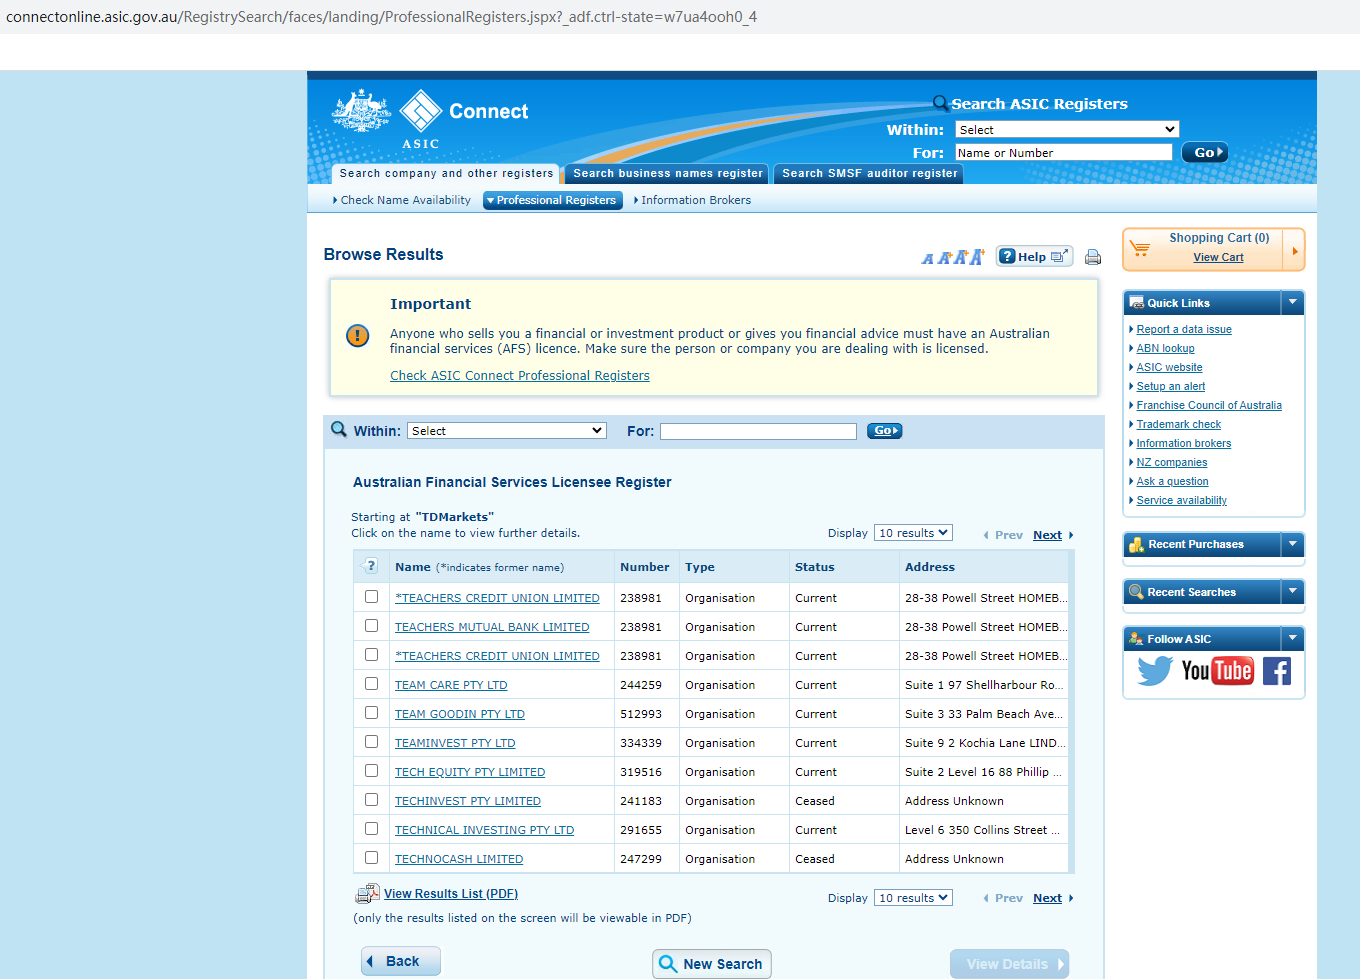Open NZ companies quick link
This screenshot has height=979, width=1360.
(1172, 462)
